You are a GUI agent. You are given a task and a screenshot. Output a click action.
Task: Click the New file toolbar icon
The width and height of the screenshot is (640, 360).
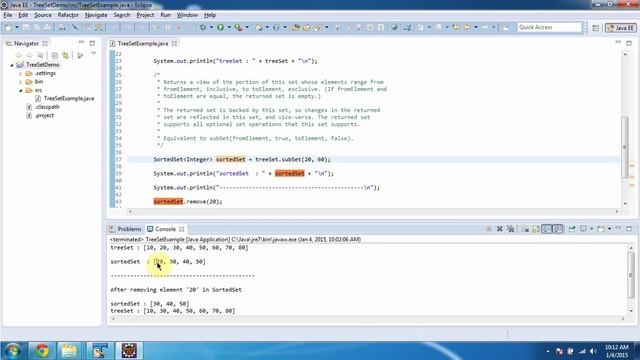pos(8,27)
